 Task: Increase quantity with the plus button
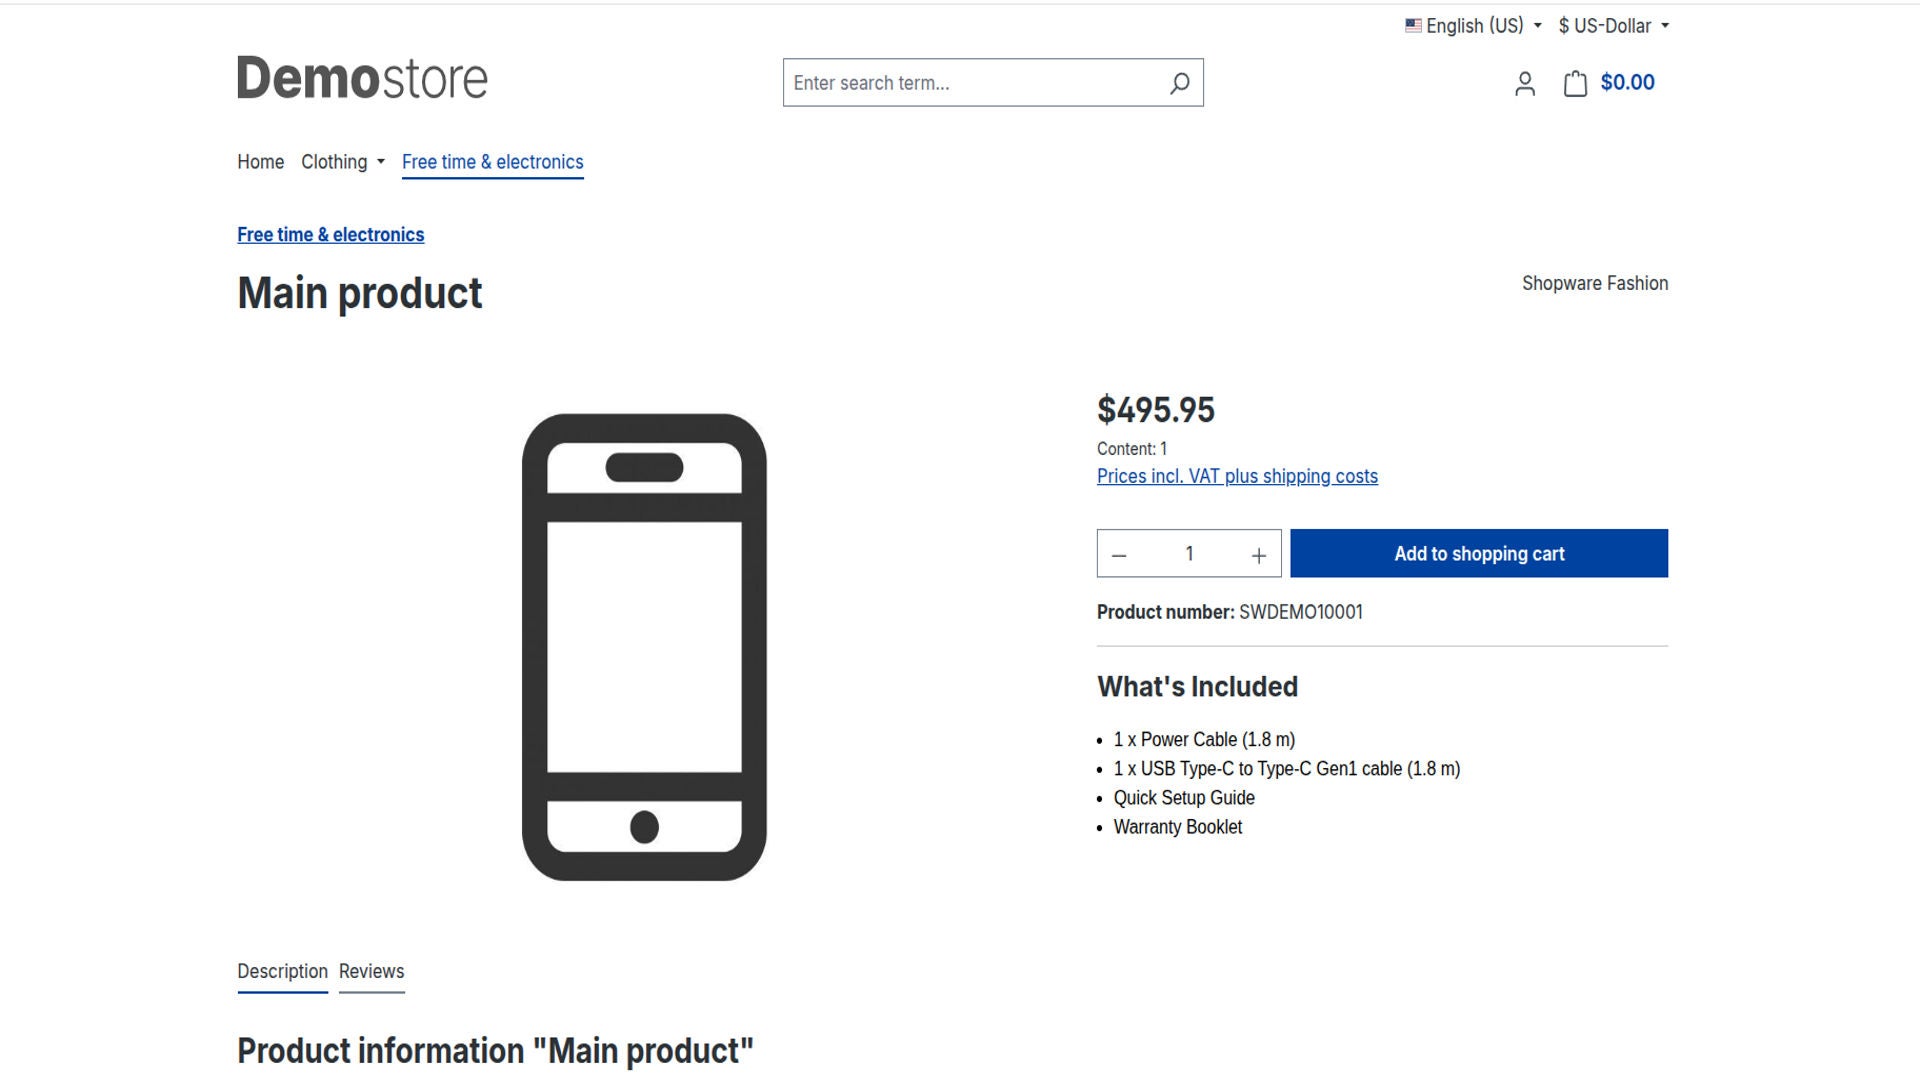click(1258, 555)
